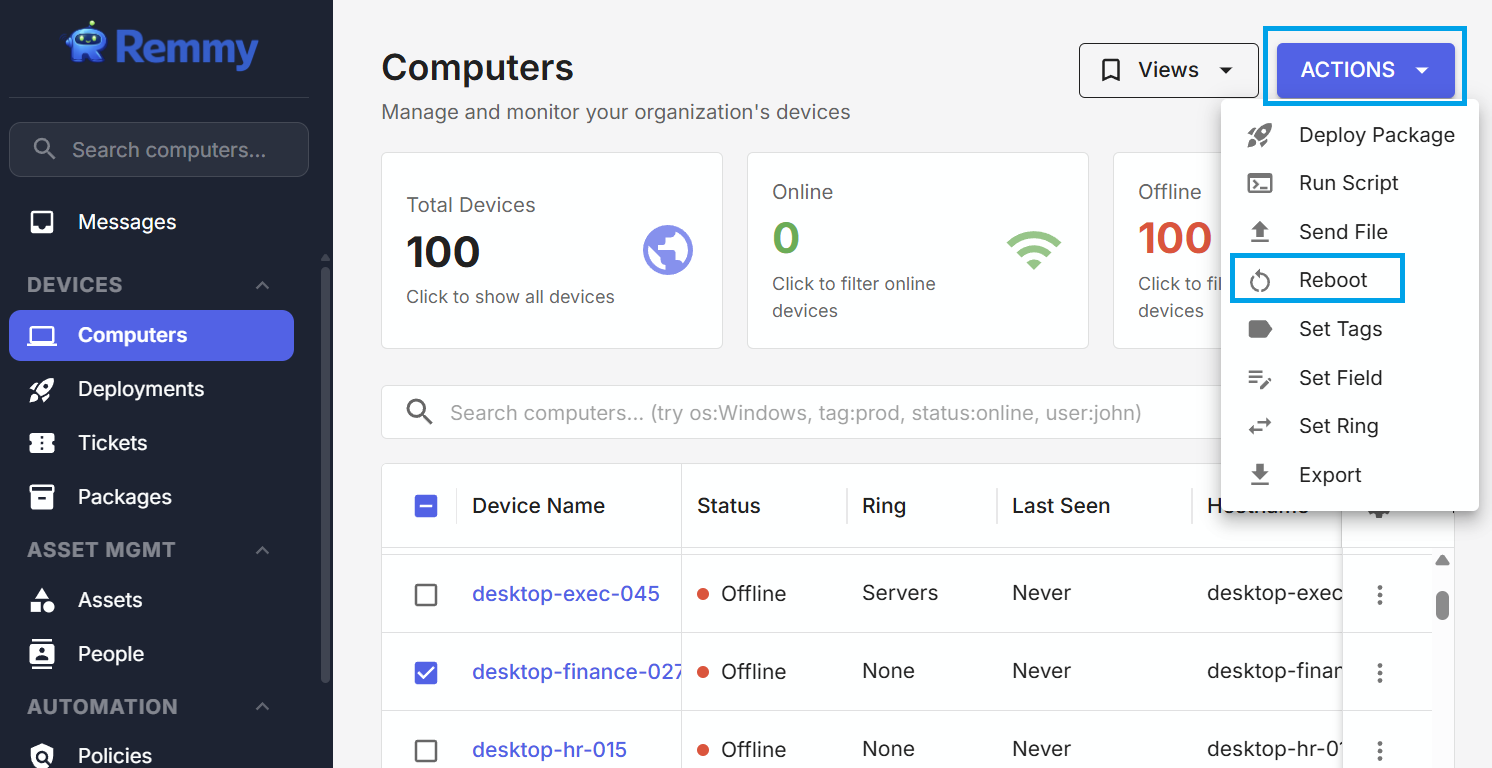Click the Send File upload icon
This screenshot has height=768, width=1492.
pos(1260,232)
